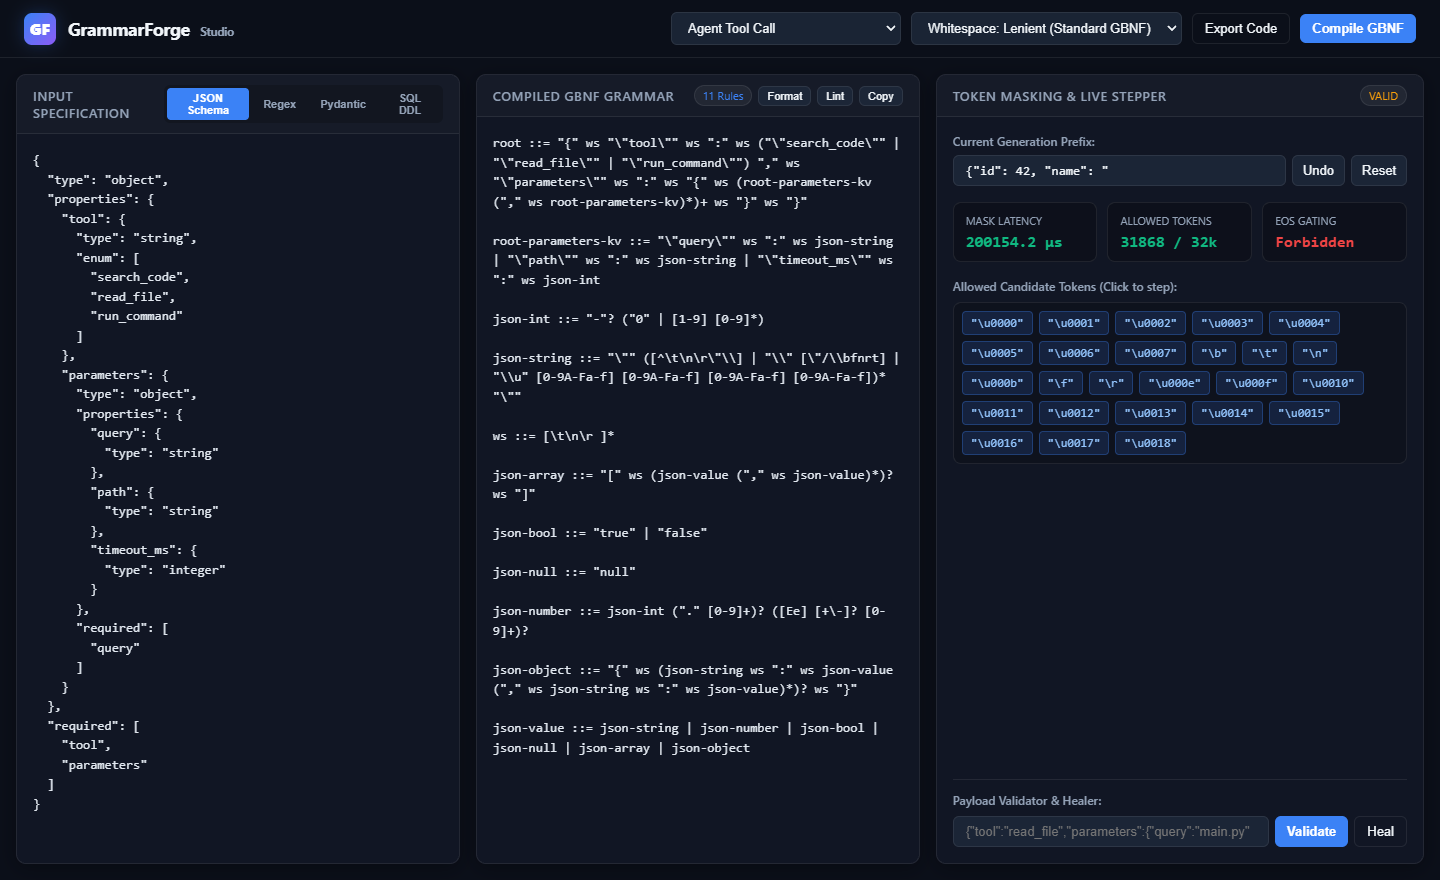Click the GF GrammarForge logo icon
1440x880 pixels.
tap(40, 29)
